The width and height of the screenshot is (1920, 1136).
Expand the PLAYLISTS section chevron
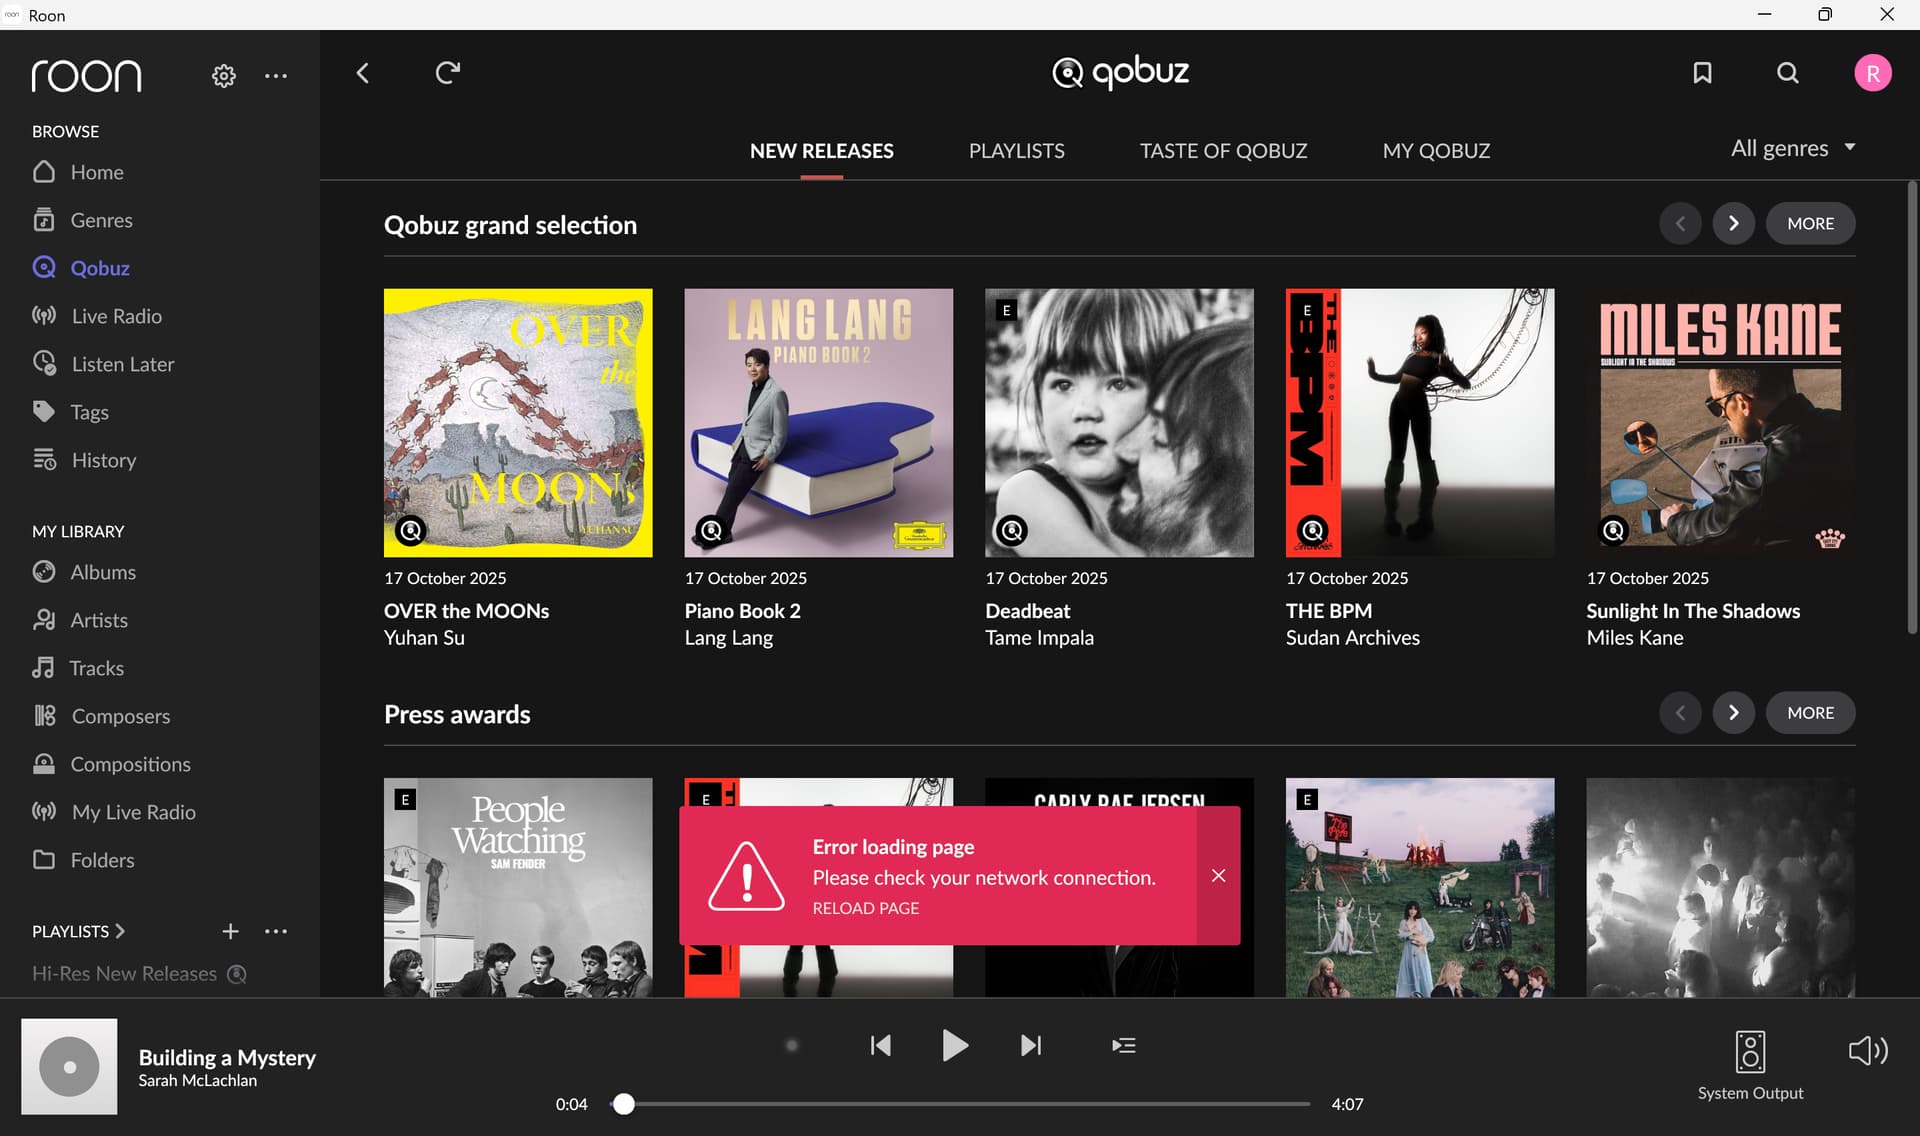point(120,931)
